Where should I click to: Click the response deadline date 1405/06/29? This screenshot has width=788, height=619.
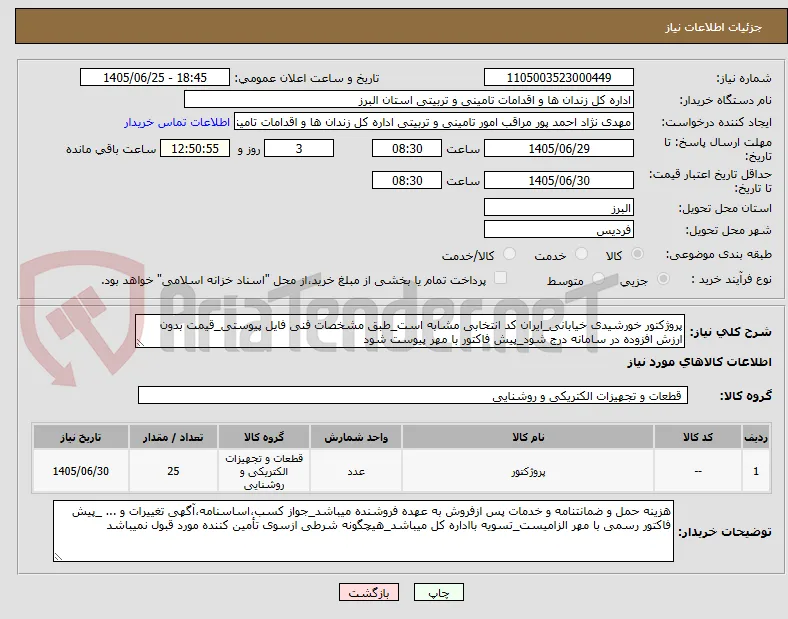[x=559, y=148]
